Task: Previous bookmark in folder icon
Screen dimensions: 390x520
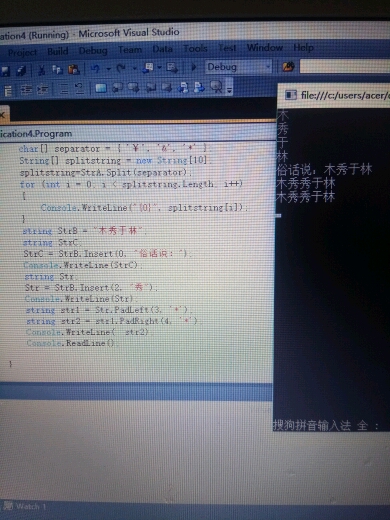Action: click(x=151, y=87)
